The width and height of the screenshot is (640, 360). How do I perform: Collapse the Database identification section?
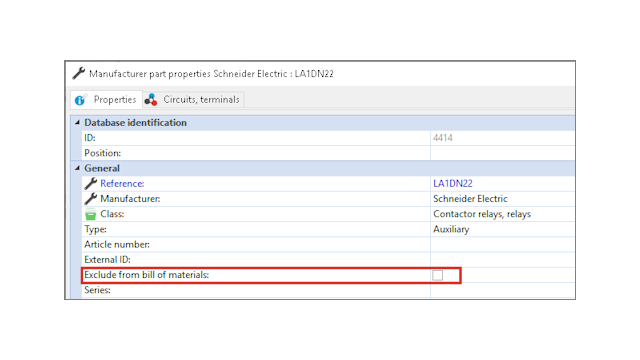pos(77,122)
